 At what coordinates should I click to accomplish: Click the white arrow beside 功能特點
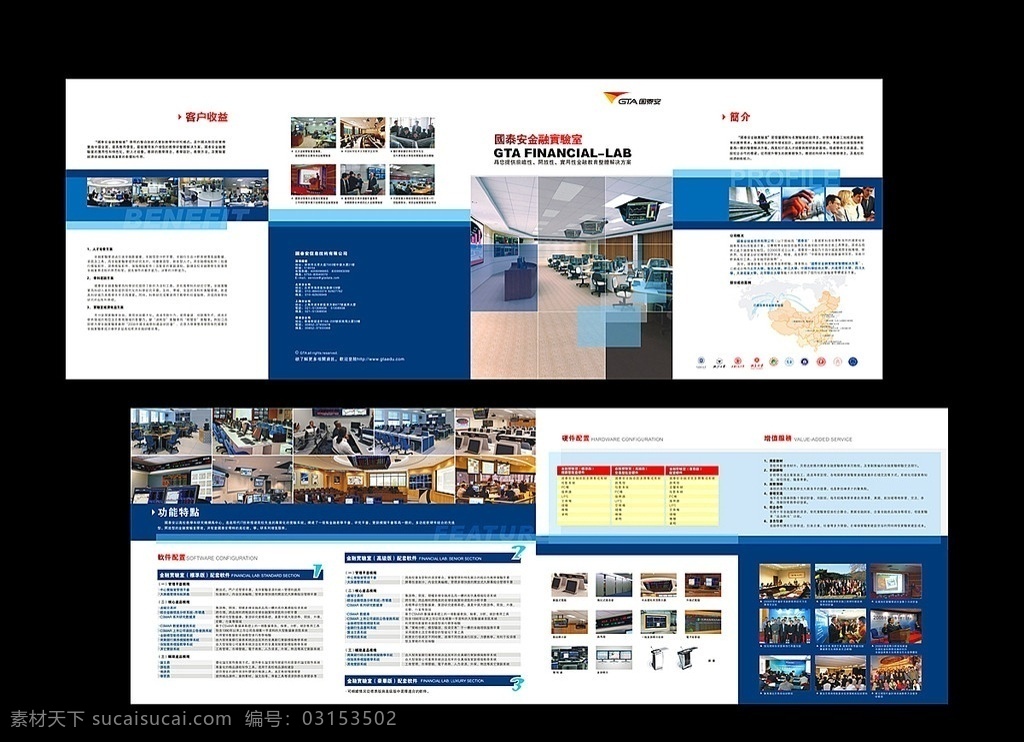click(x=153, y=513)
